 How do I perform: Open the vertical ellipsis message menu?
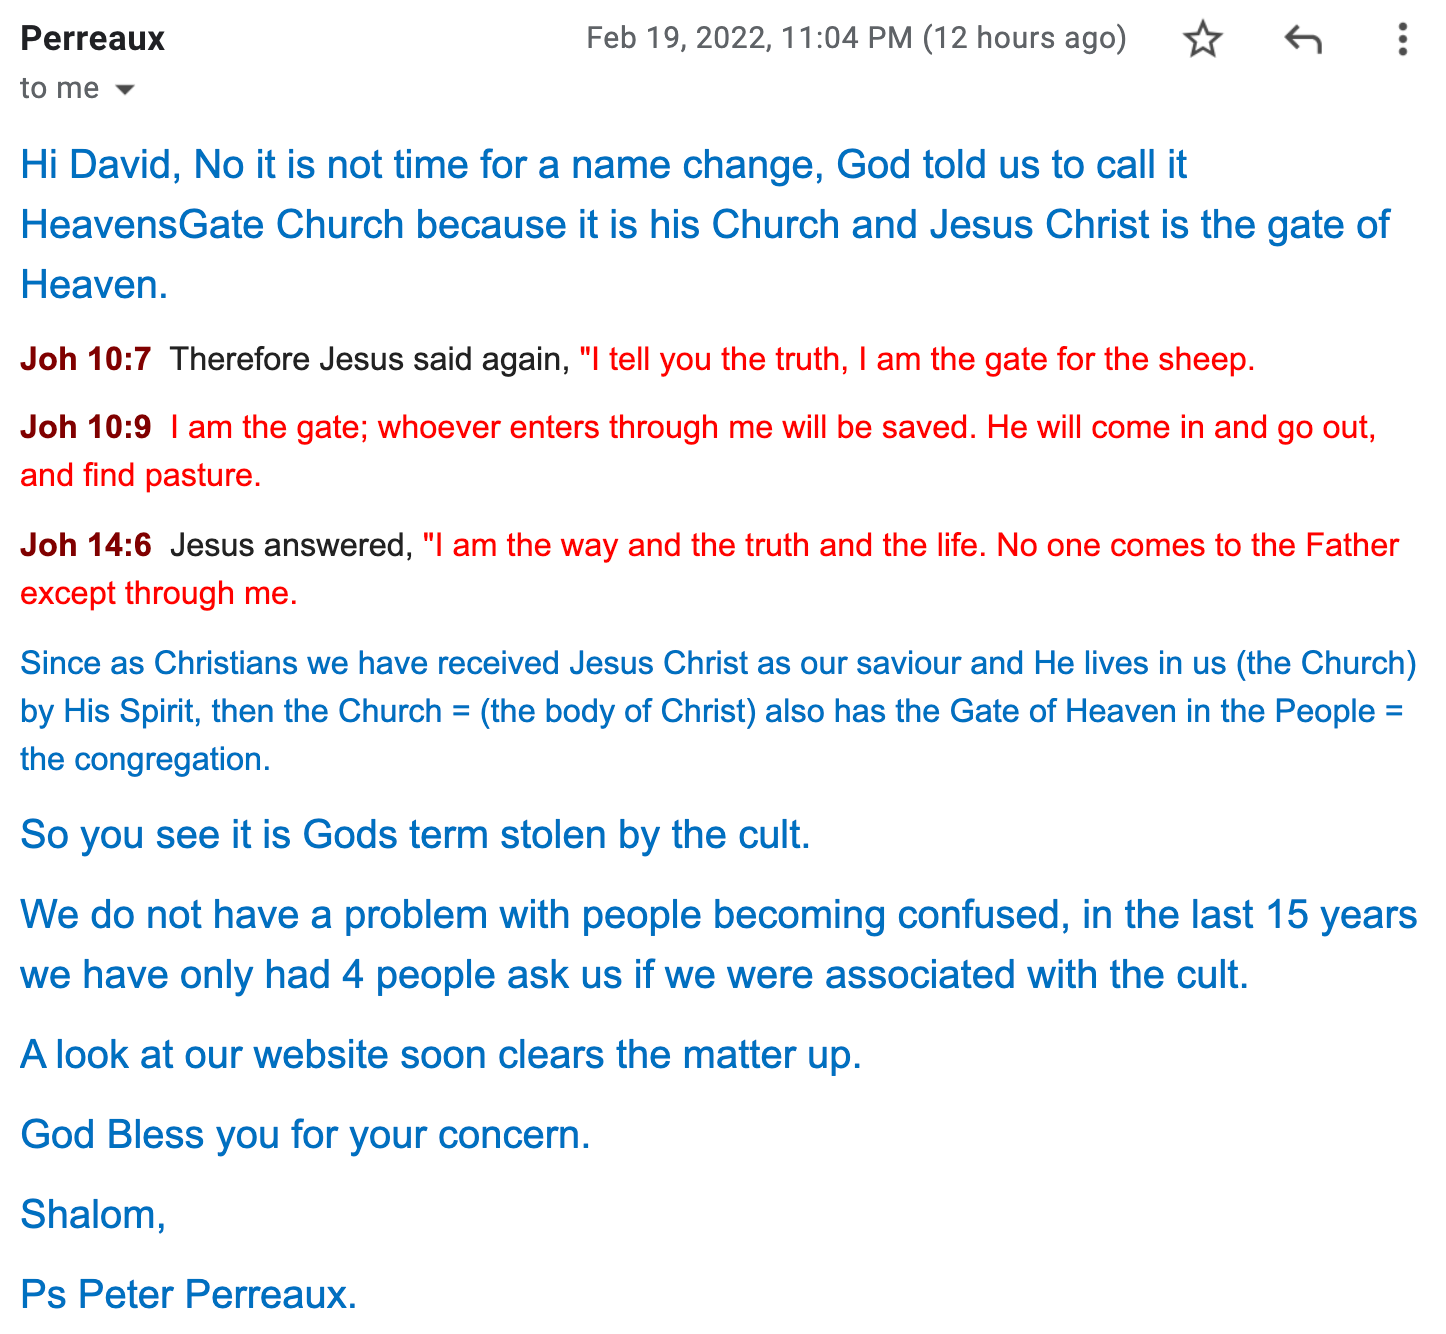coord(1402,38)
